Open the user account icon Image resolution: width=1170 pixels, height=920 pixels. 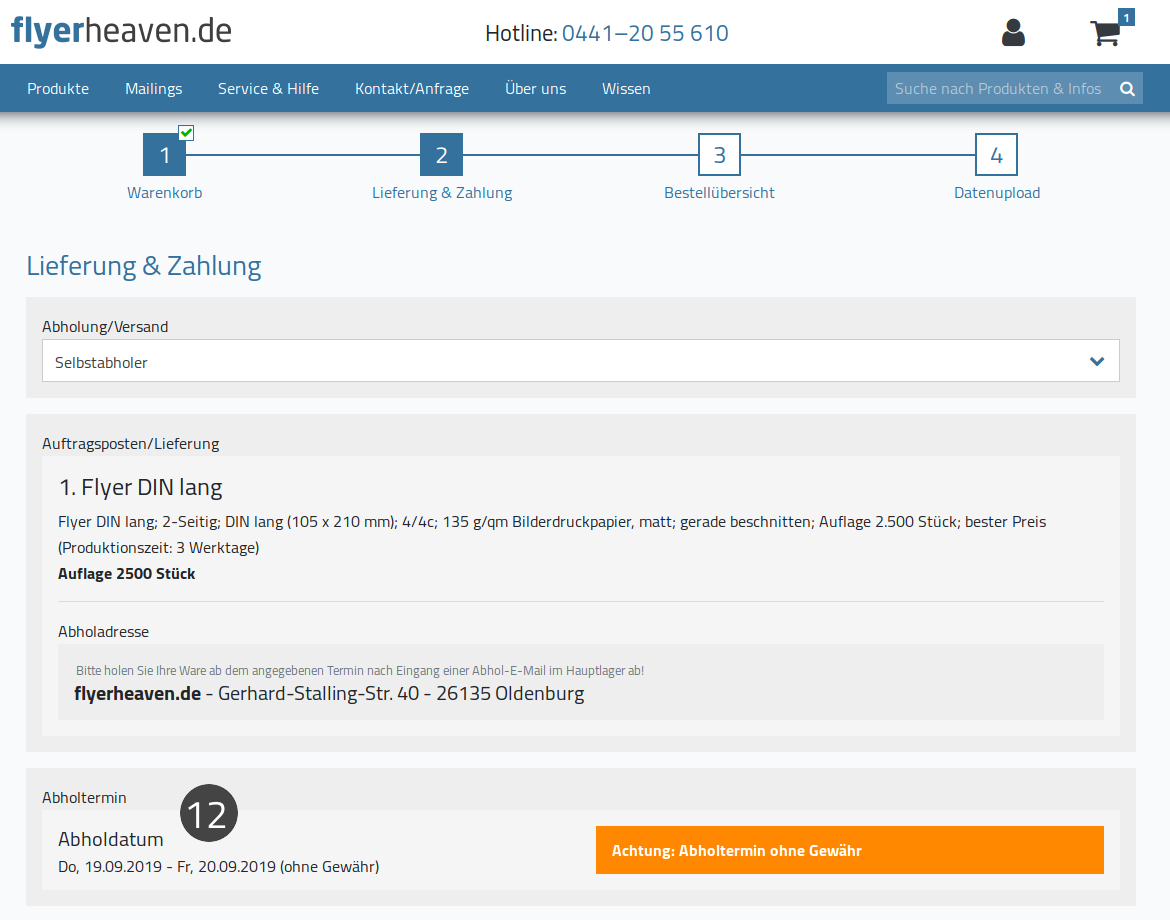tap(1013, 33)
